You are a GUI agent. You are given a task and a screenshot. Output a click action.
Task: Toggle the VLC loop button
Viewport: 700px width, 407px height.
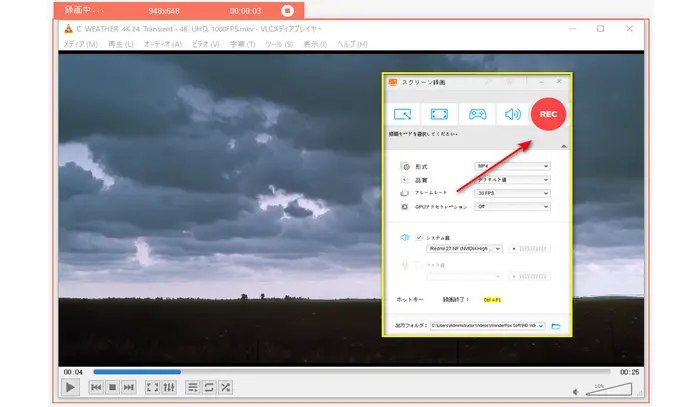tap(209, 387)
